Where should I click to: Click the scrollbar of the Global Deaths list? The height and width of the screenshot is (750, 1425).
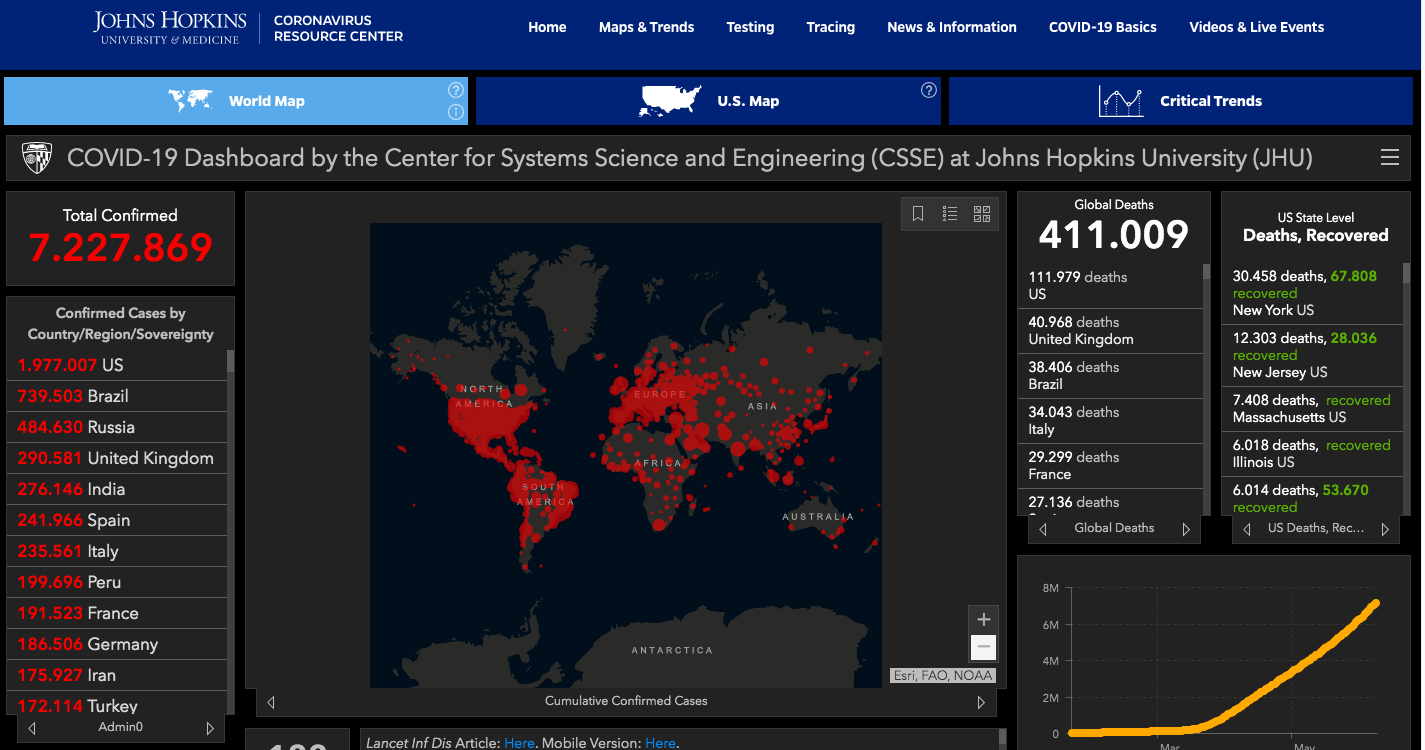pos(1206,272)
